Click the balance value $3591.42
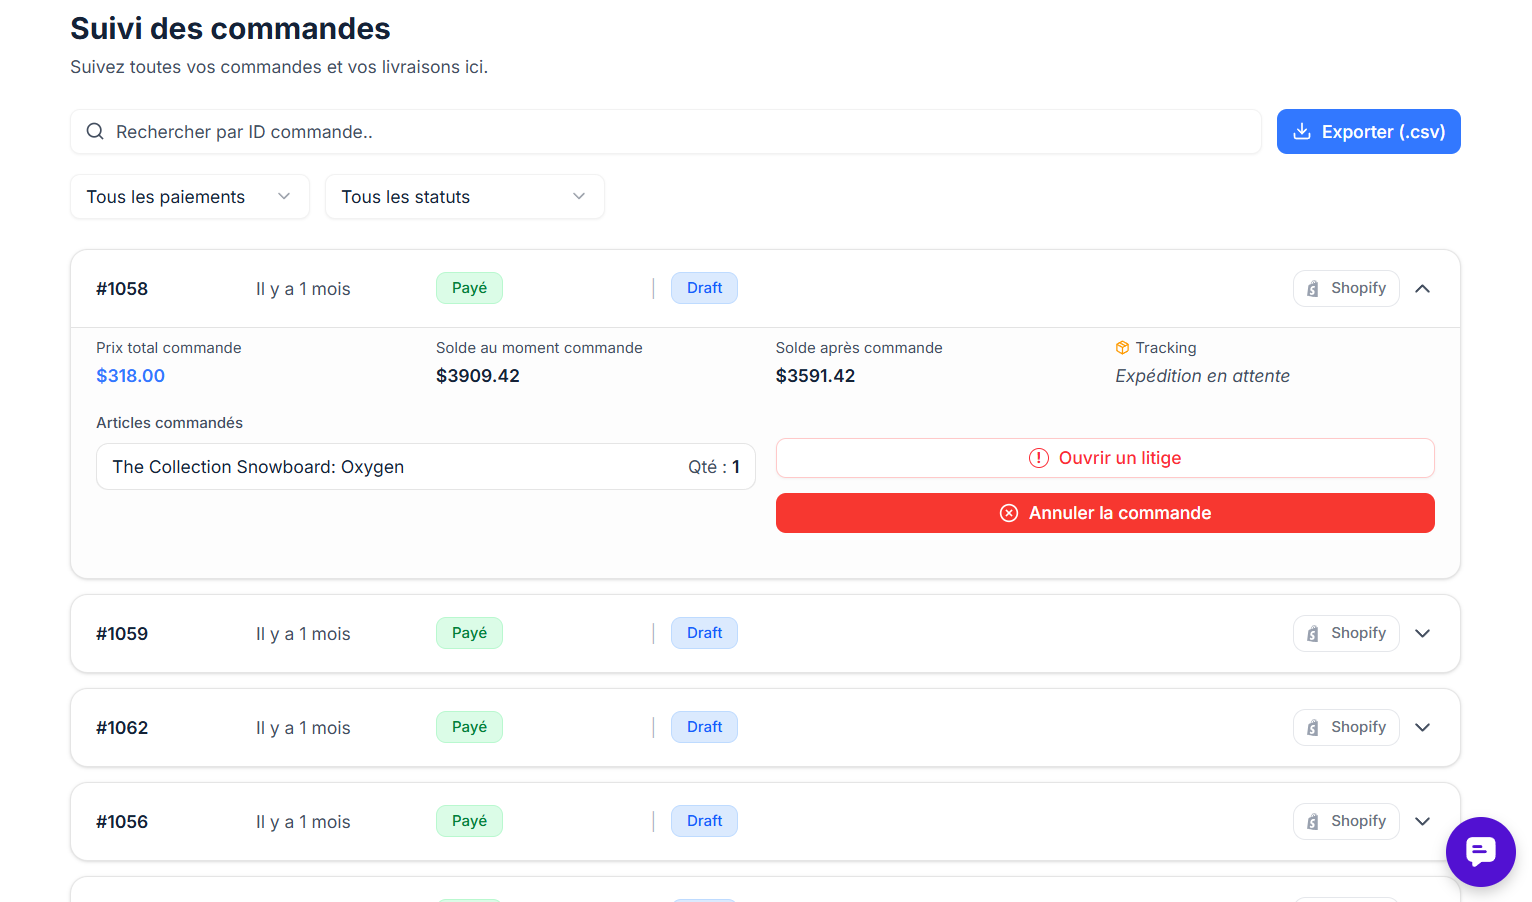Viewport: 1532px width, 902px height. click(x=815, y=376)
